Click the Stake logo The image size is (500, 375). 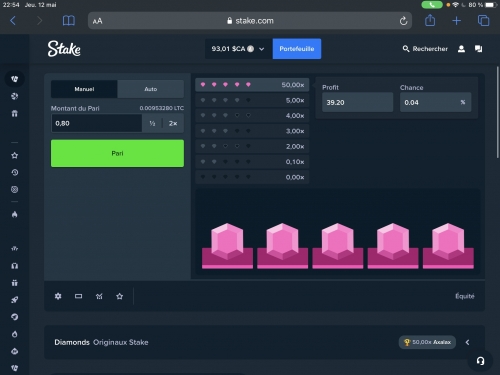[x=64, y=49]
